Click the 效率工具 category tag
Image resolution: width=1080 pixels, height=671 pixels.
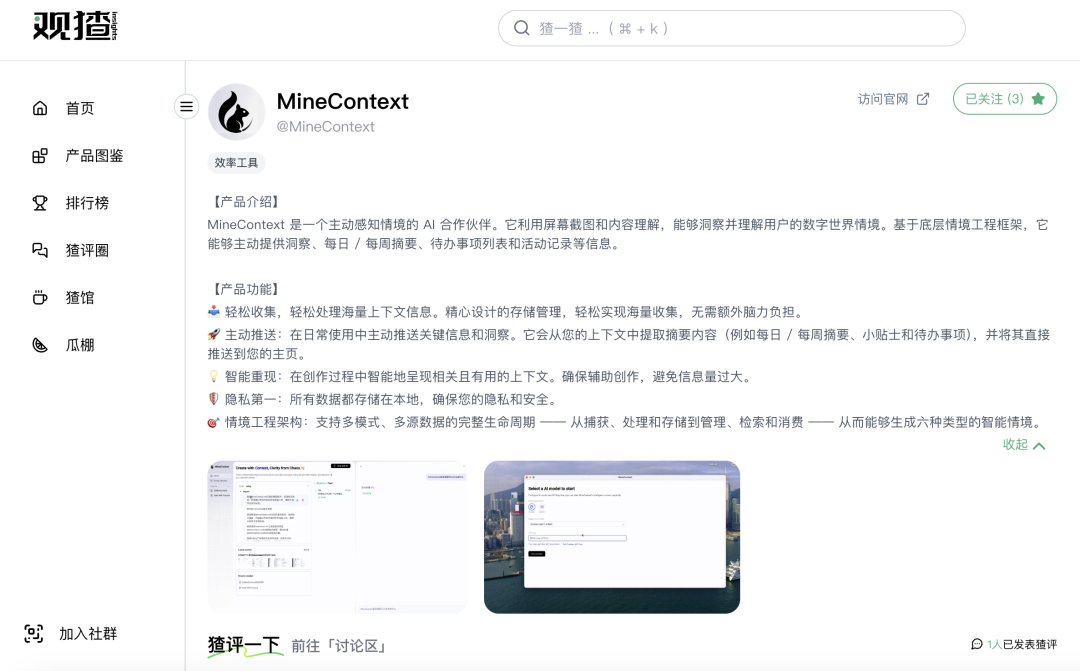pos(236,162)
